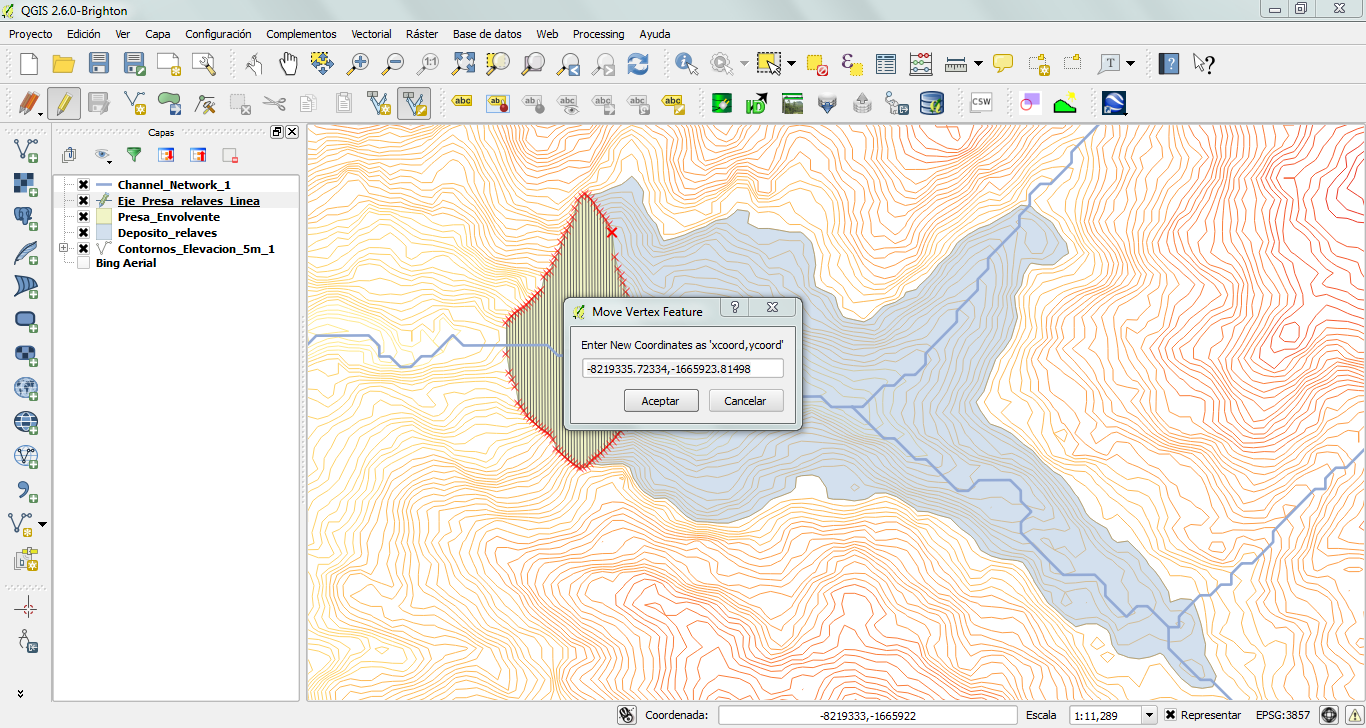This screenshot has height=728, width=1366.
Task: Select the Channel_Network_1 layer name
Action: pos(174,185)
